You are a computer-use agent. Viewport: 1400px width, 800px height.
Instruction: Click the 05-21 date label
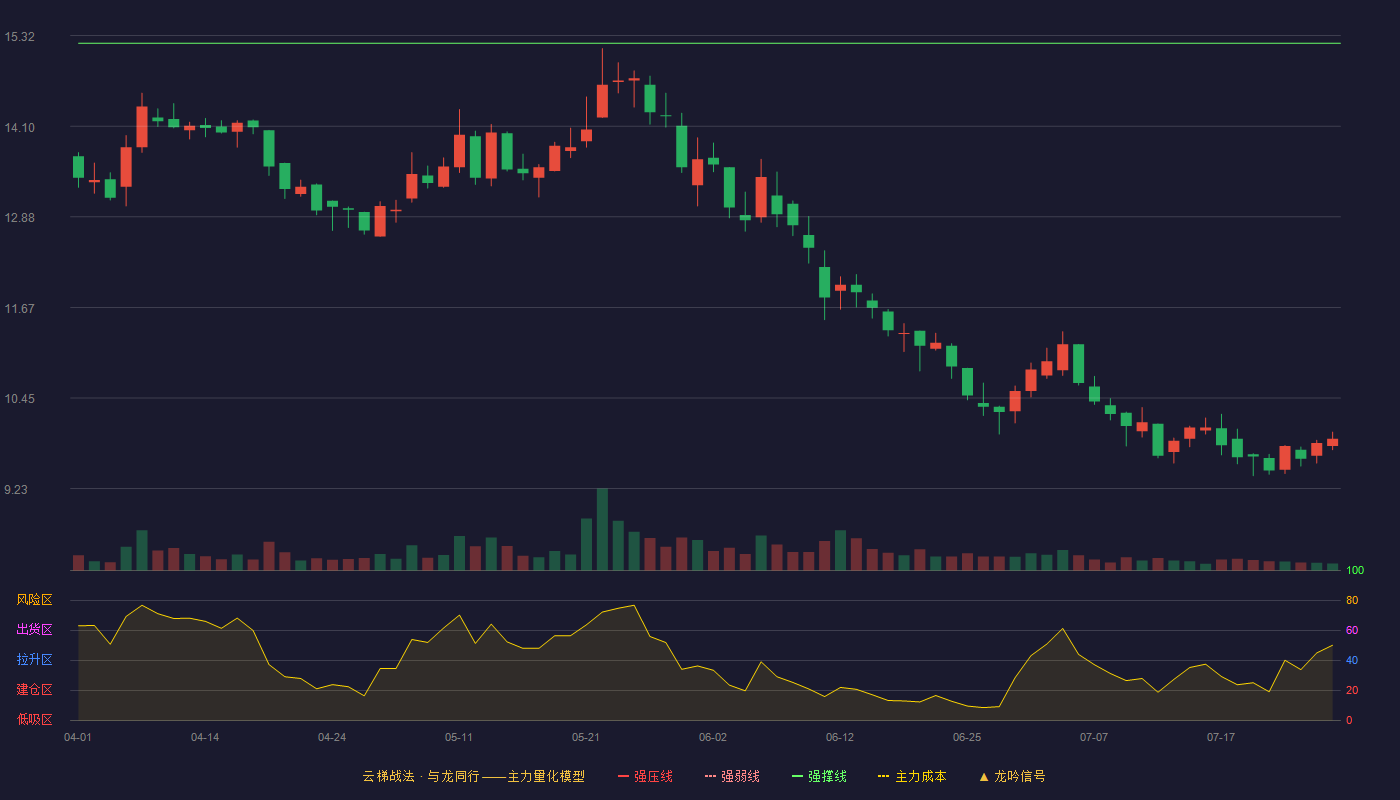[586, 737]
